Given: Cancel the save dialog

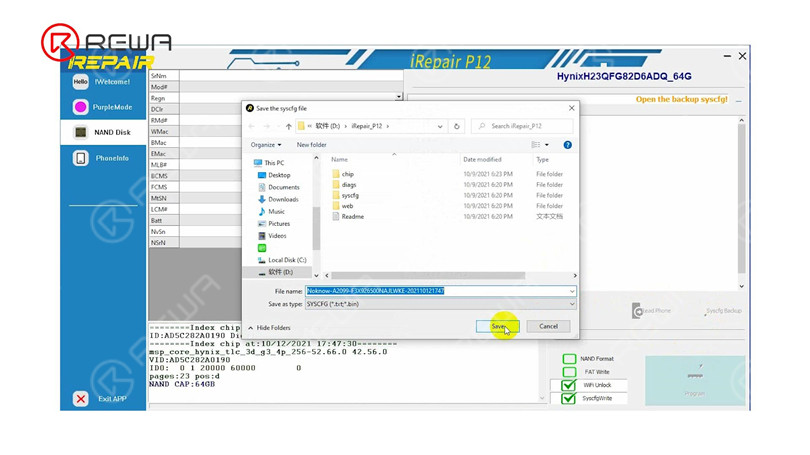Looking at the screenshot, I should [x=548, y=326].
